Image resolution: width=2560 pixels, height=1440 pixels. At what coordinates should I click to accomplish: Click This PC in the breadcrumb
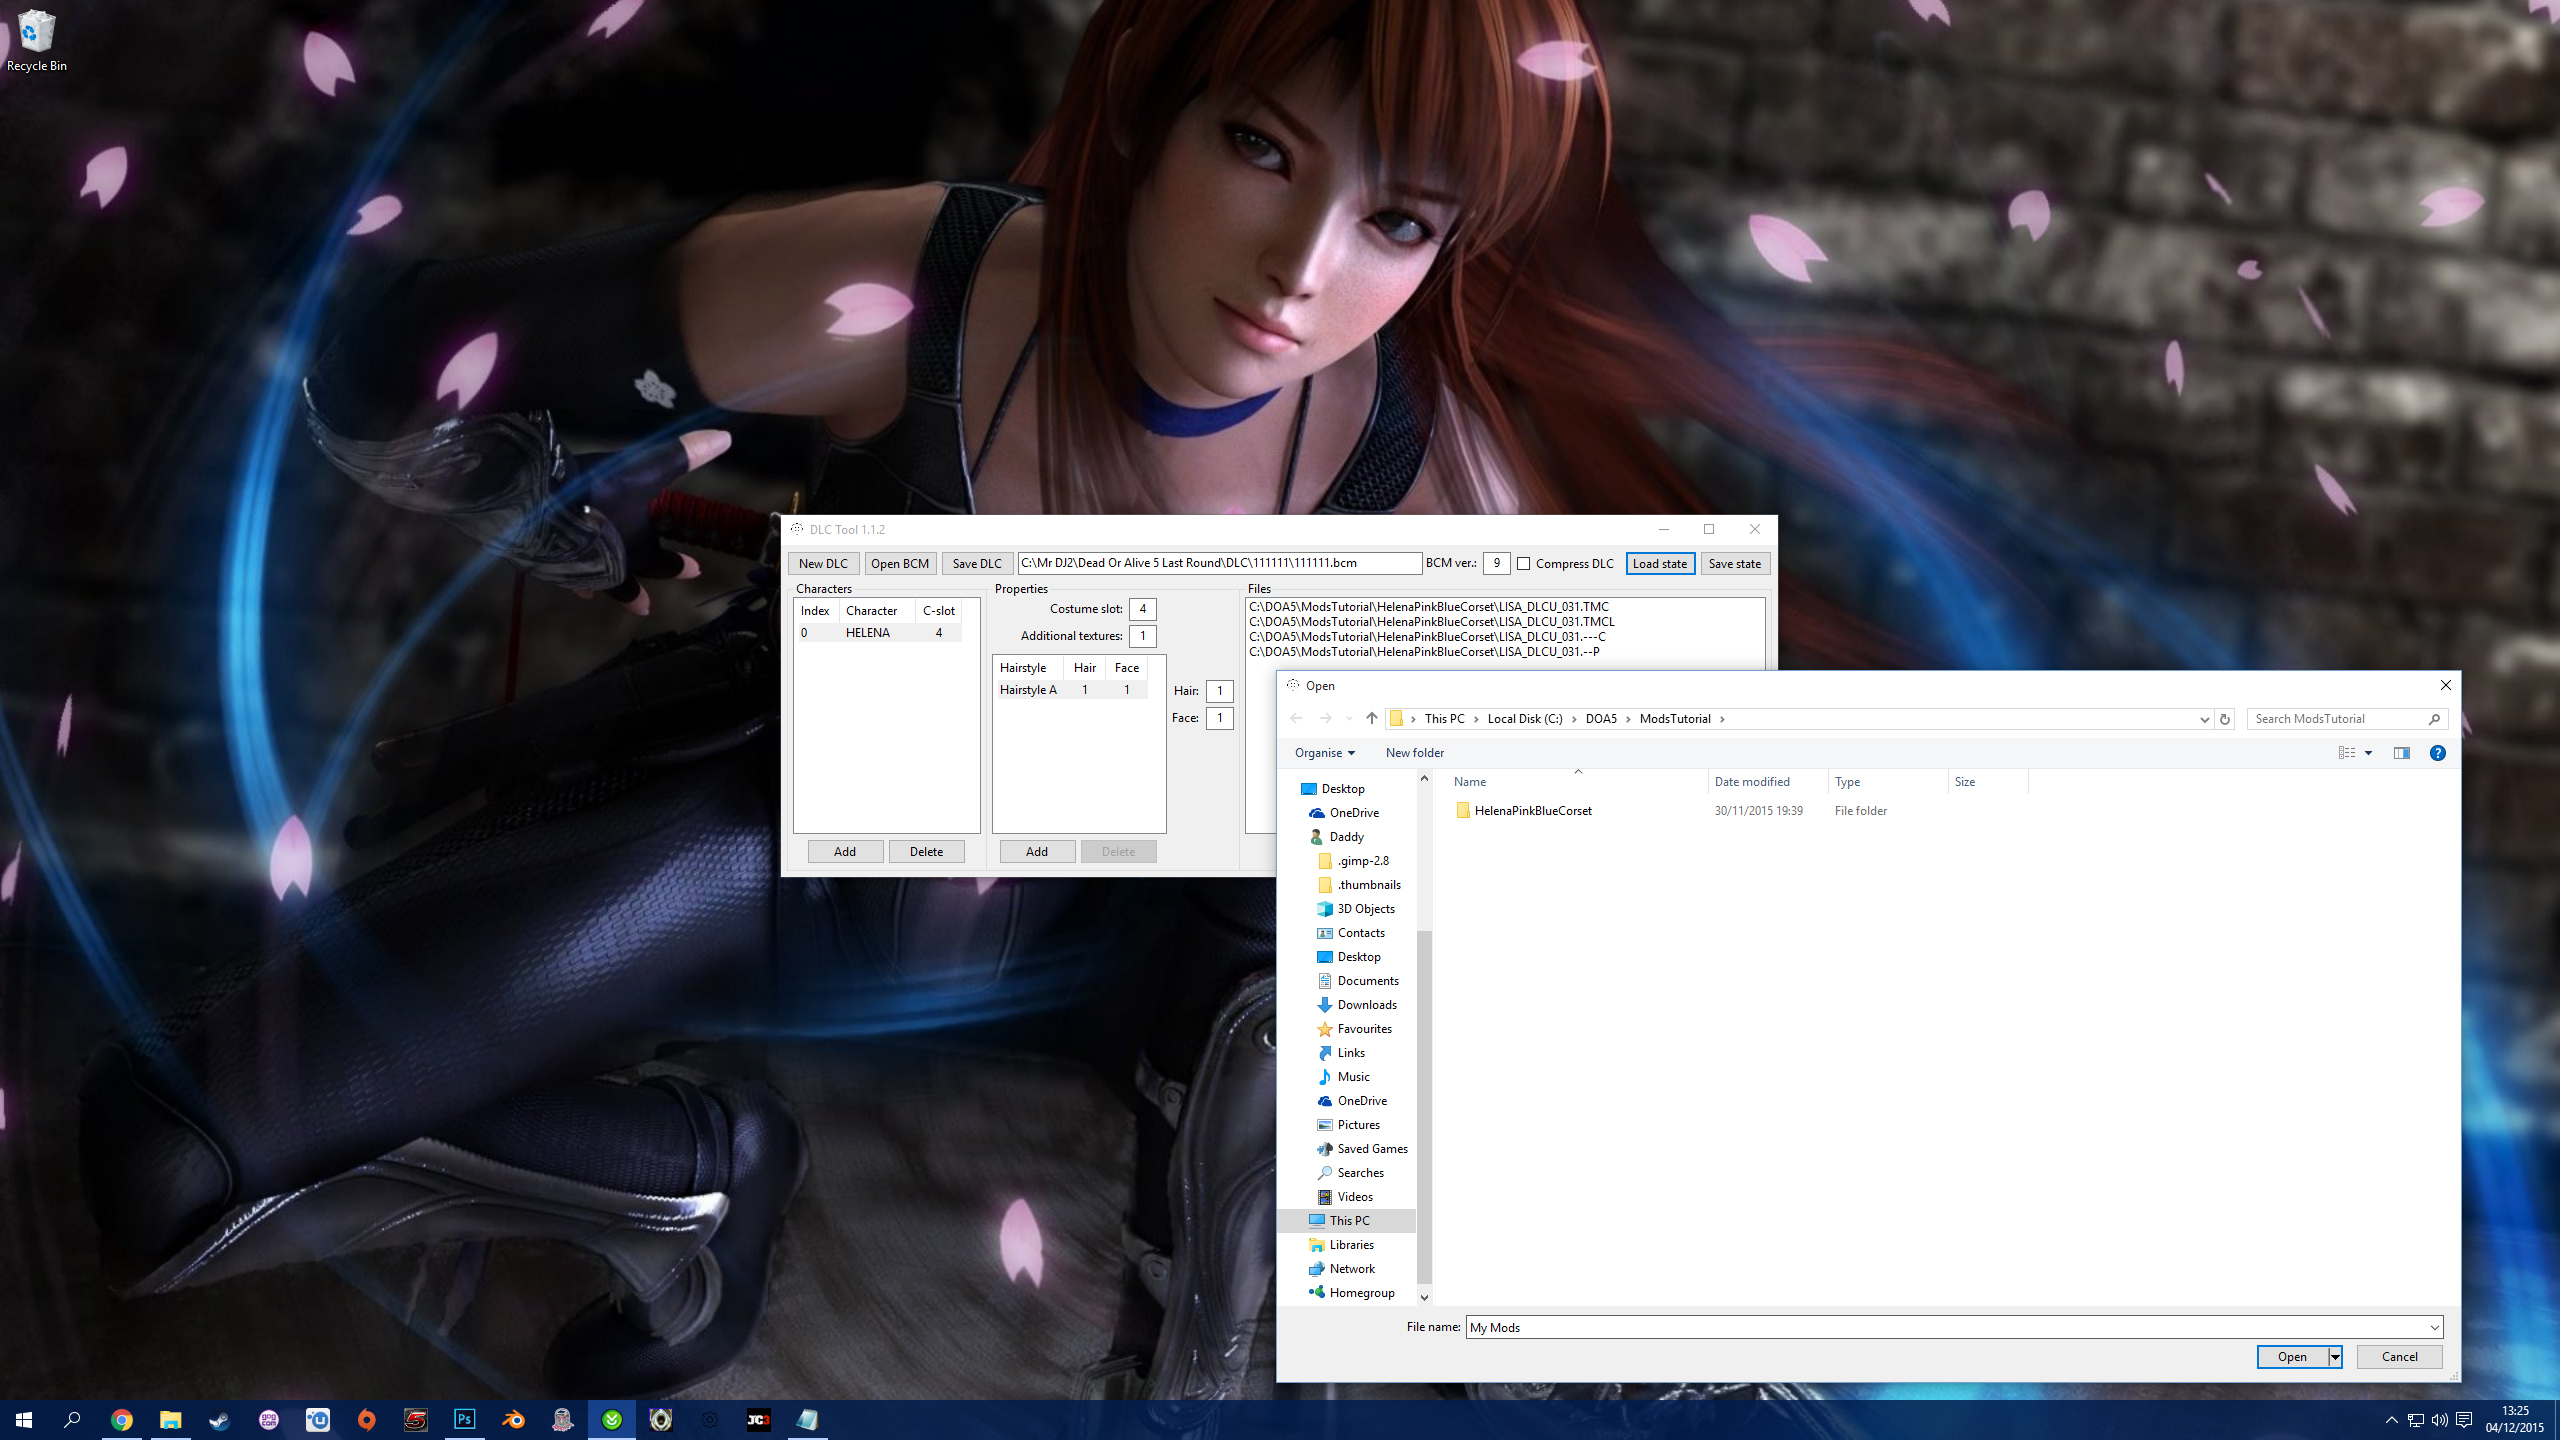(1444, 718)
